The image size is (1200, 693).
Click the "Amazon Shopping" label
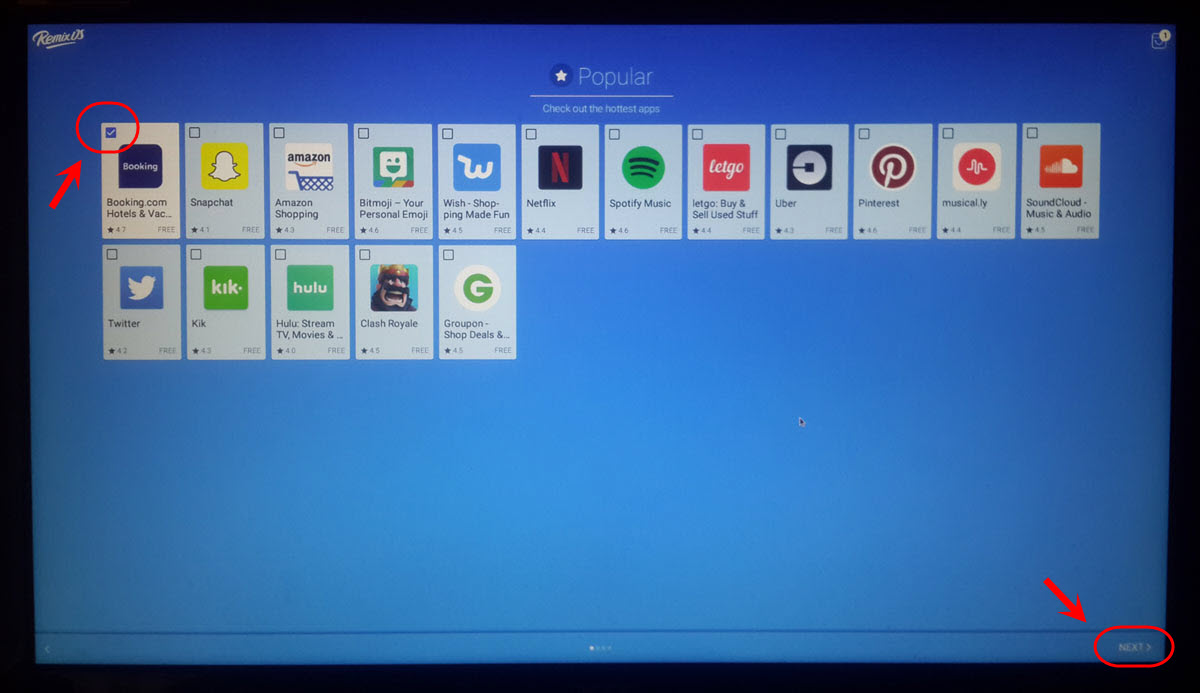pos(297,208)
